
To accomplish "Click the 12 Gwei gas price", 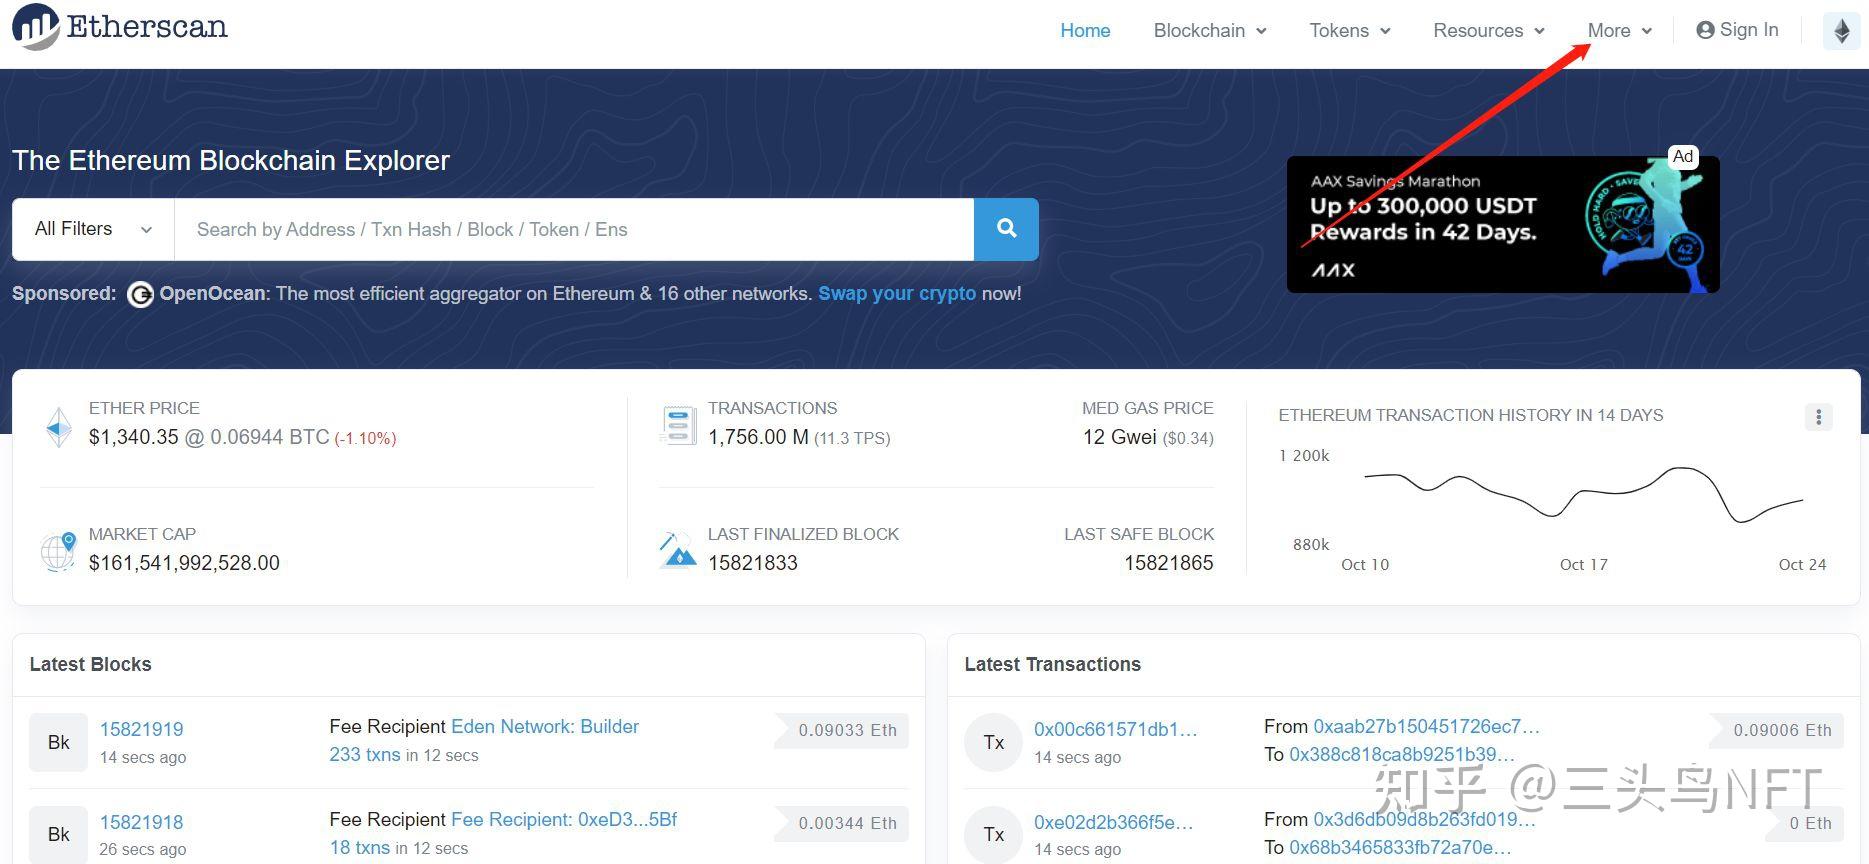I will (x=1120, y=438).
